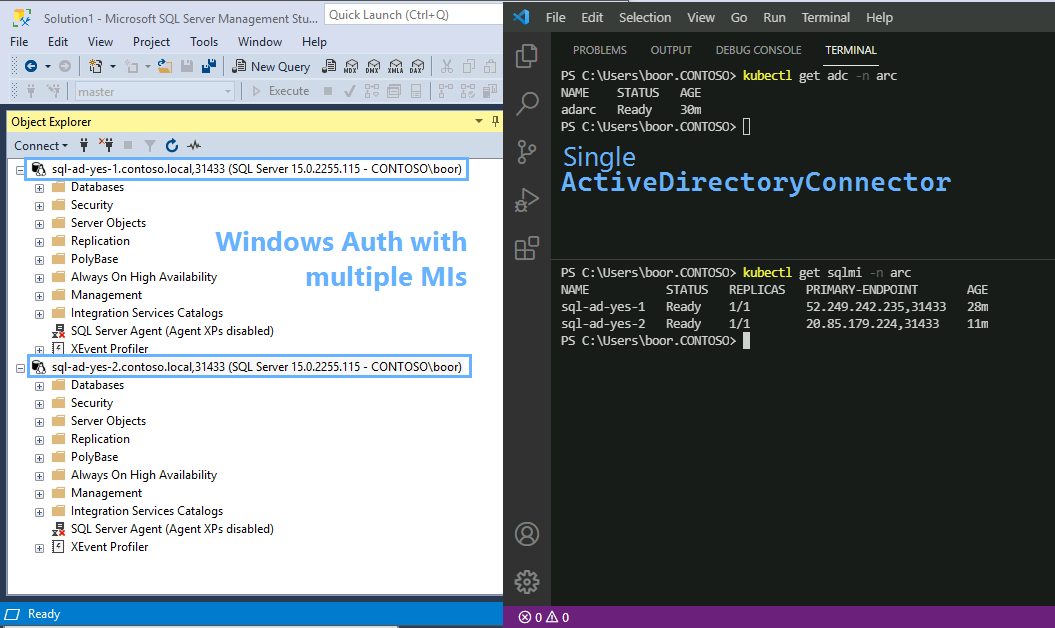Click the Execute button
This screenshot has height=628, width=1055.
(281, 91)
